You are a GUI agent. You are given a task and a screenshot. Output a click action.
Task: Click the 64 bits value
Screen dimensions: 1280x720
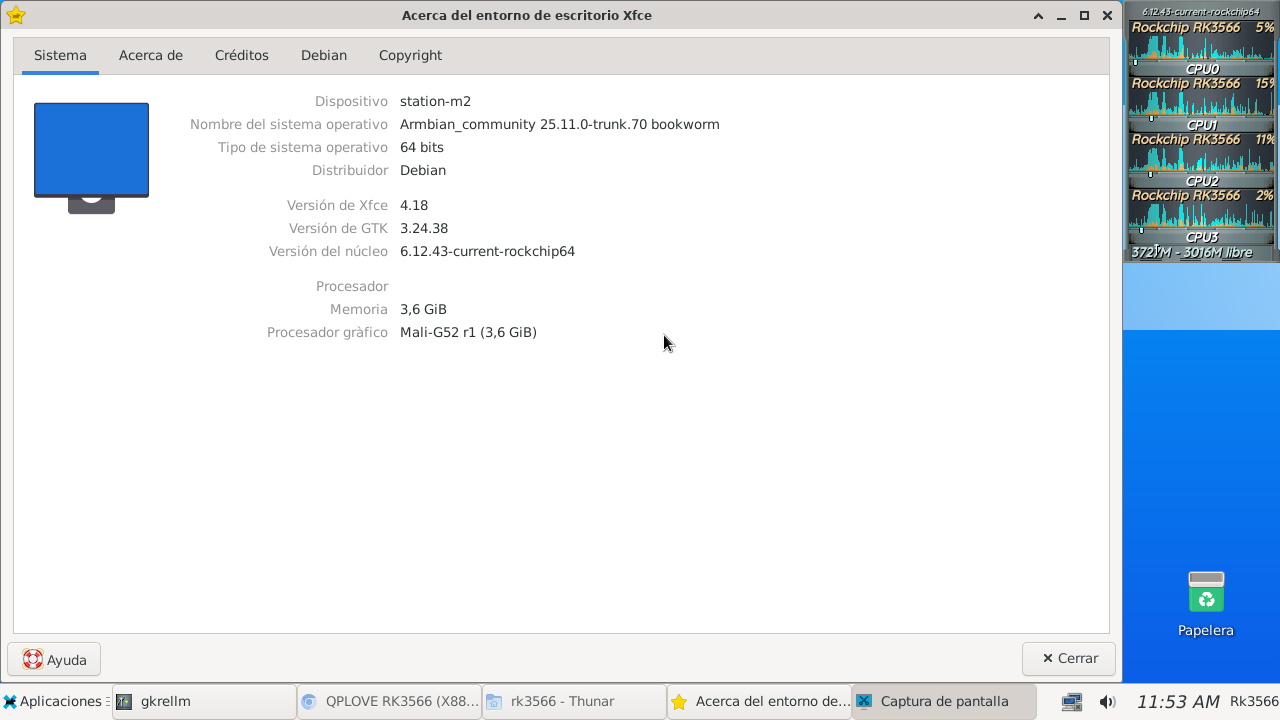[422, 147]
